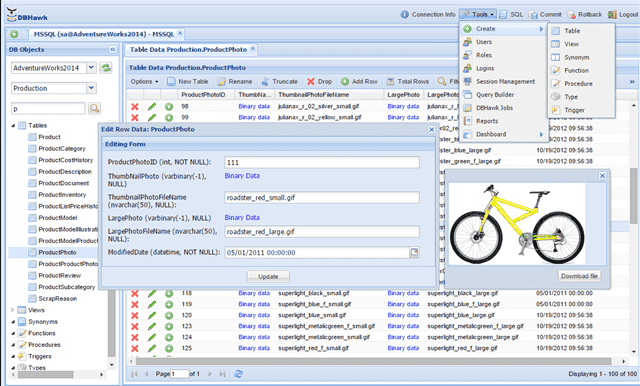The height and width of the screenshot is (386, 640).
Task: Click the Update button in the editing form
Action: [x=268, y=277]
